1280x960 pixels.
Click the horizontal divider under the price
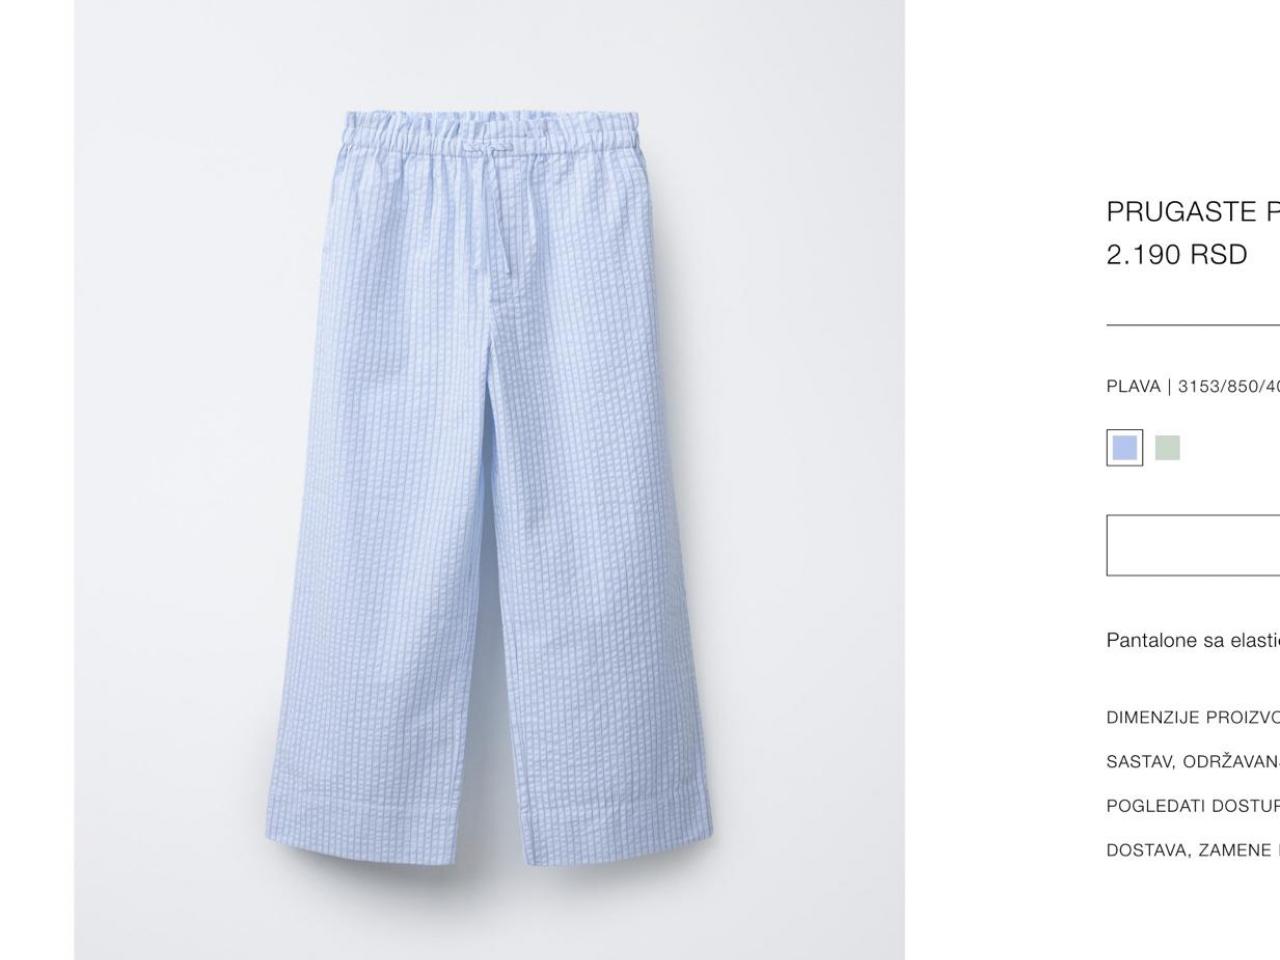(1193, 325)
